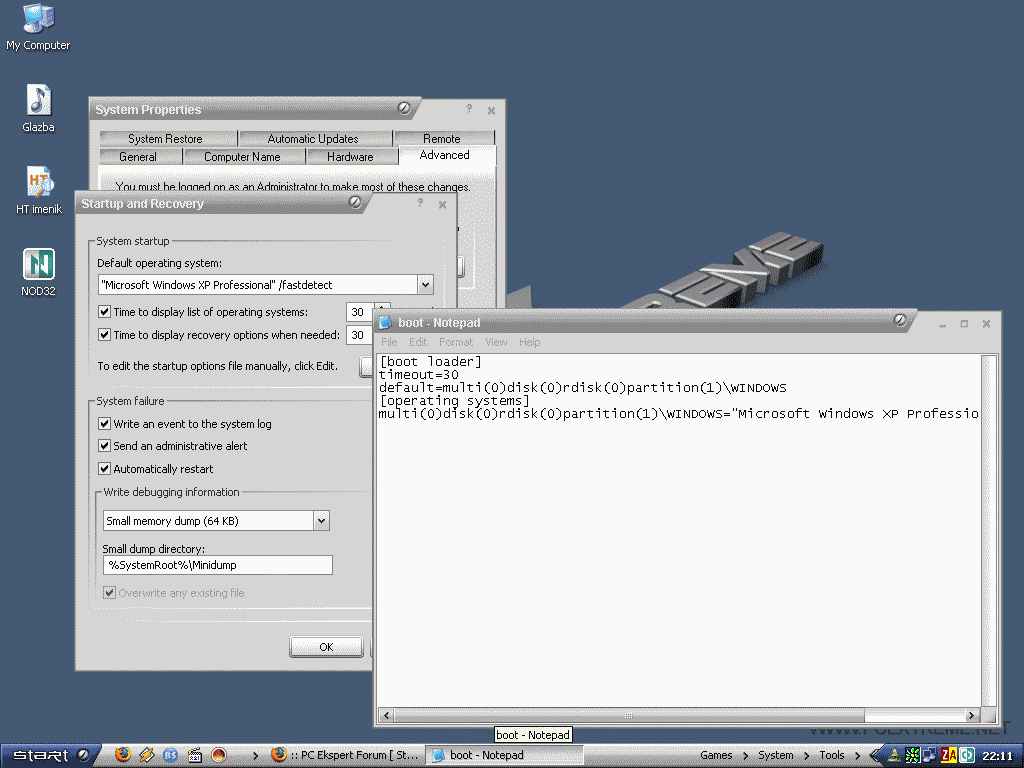Open the File menu in Notepad

pos(389,342)
